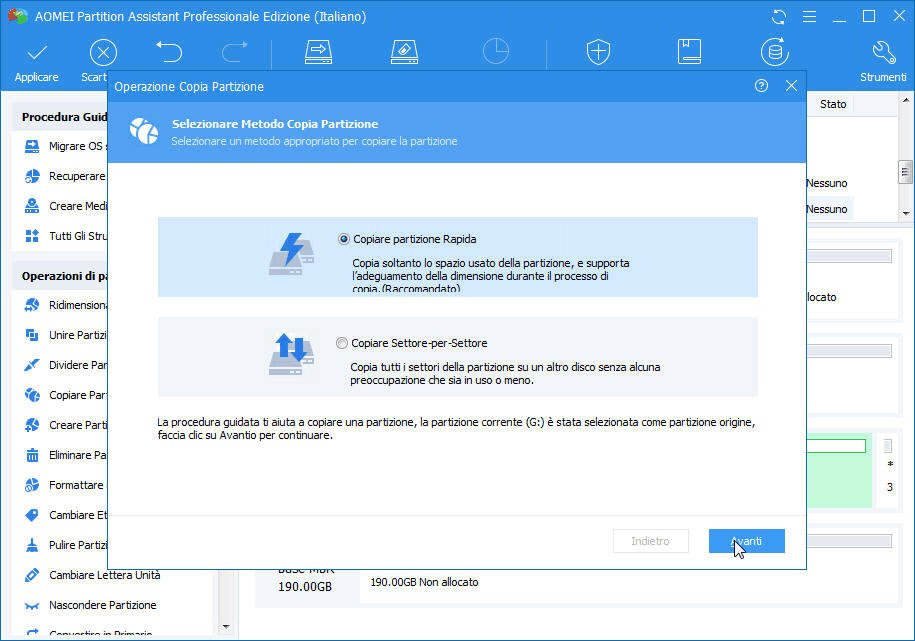Click the Undo arrow in the toolbar
The width and height of the screenshot is (915, 641).
point(168,50)
